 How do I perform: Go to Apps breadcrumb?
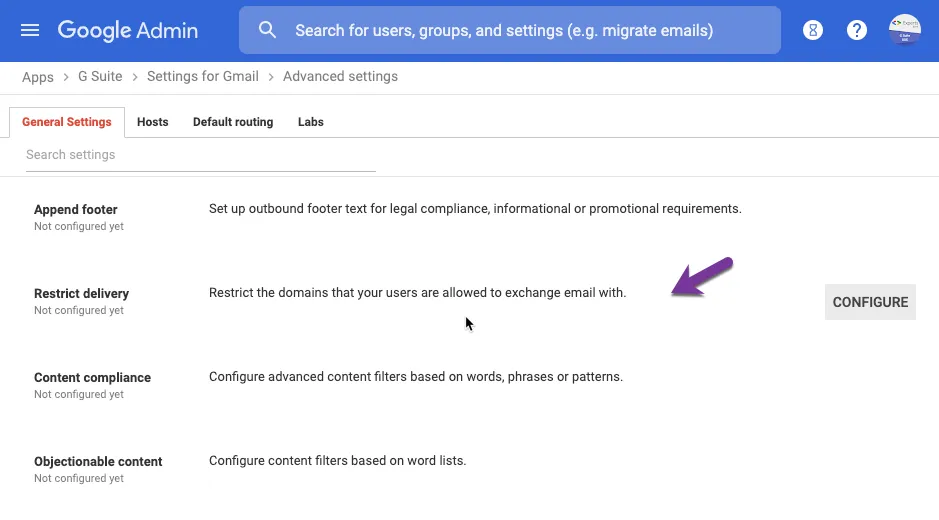click(x=38, y=77)
